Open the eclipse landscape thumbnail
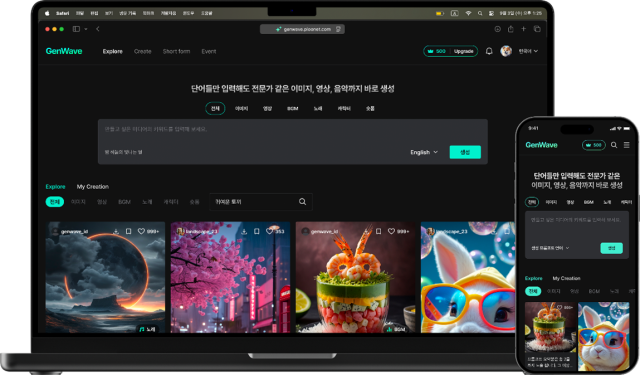 [105, 277]
